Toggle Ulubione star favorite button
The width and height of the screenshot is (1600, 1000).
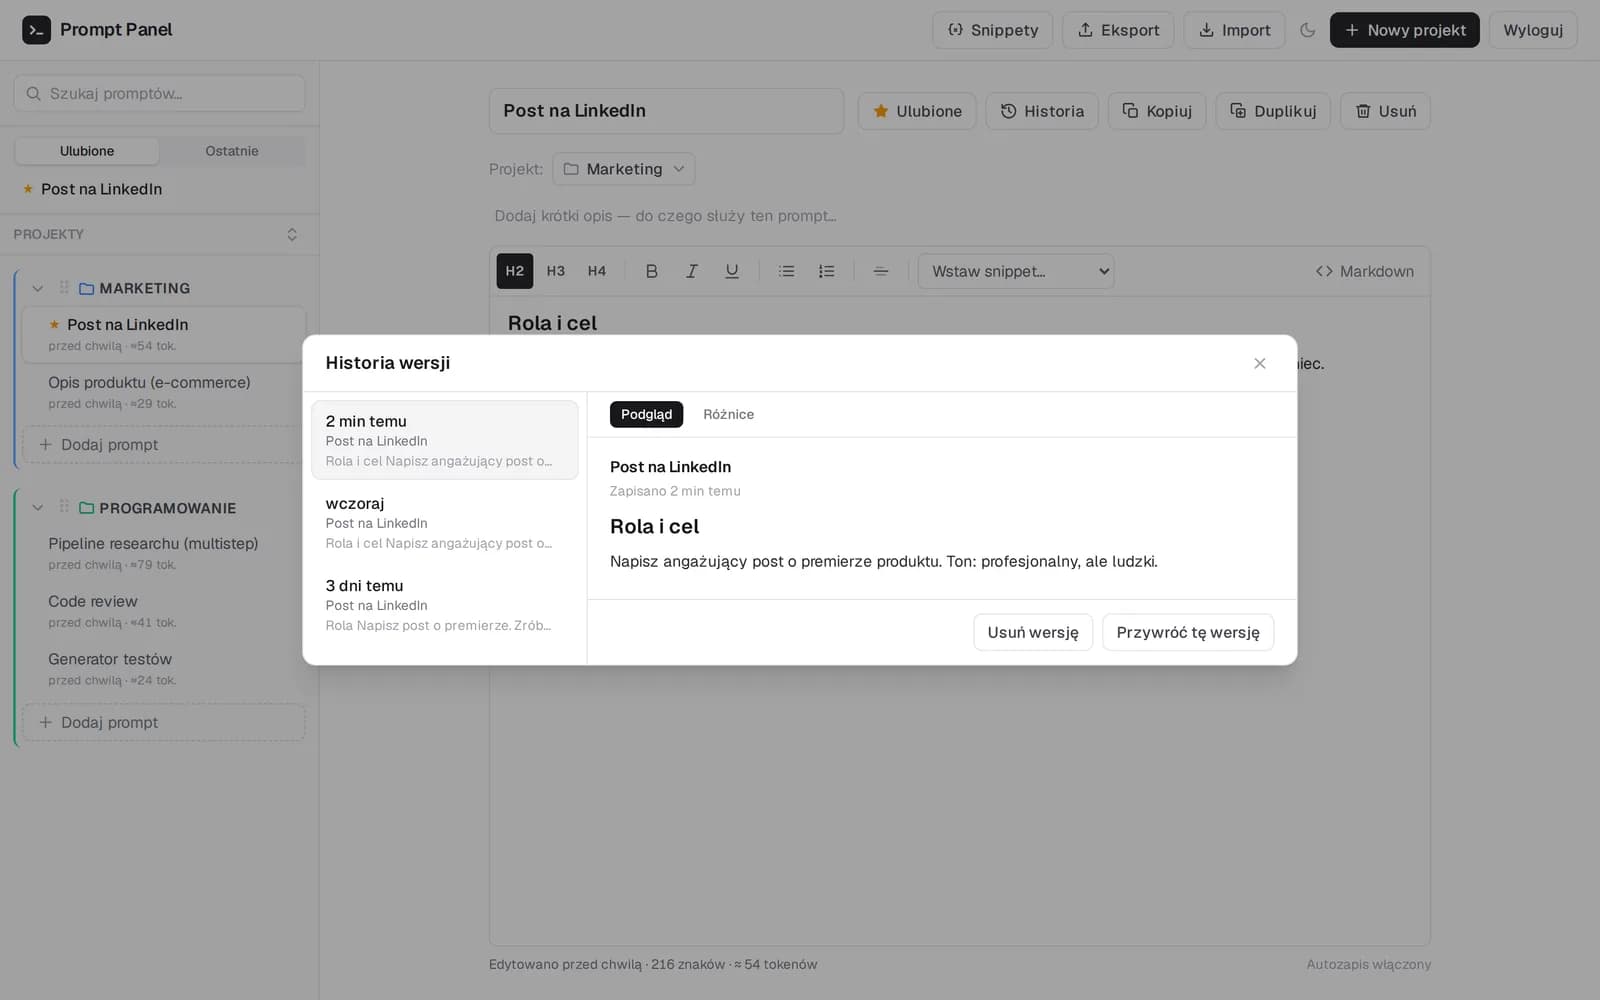click(917, 111)
